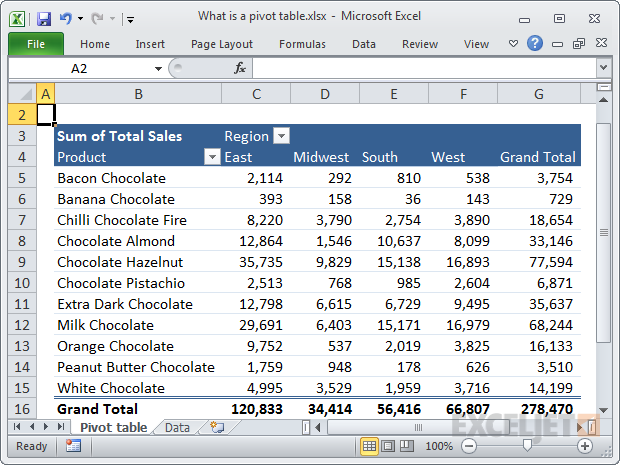
Task: Select the Milk Chocolate East value 29,691
Action: (x=256, y=325)
